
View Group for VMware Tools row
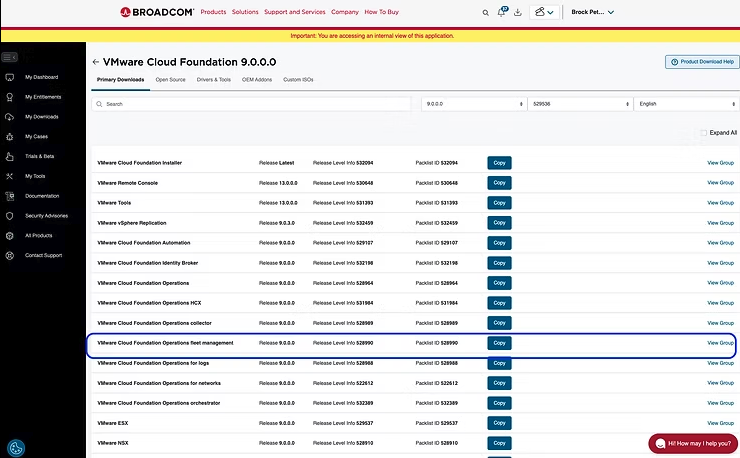[720, 202]
